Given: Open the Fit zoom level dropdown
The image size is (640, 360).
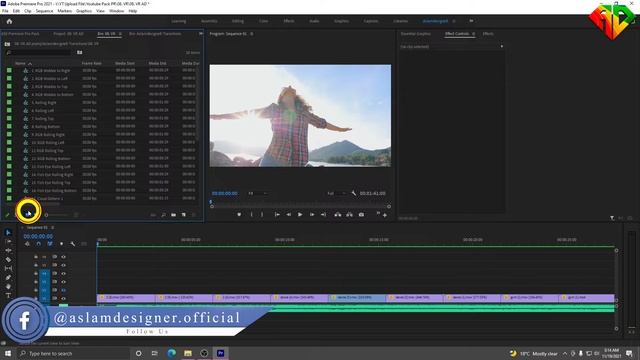Looking at the screenshot, I should [x=258, y=193].
